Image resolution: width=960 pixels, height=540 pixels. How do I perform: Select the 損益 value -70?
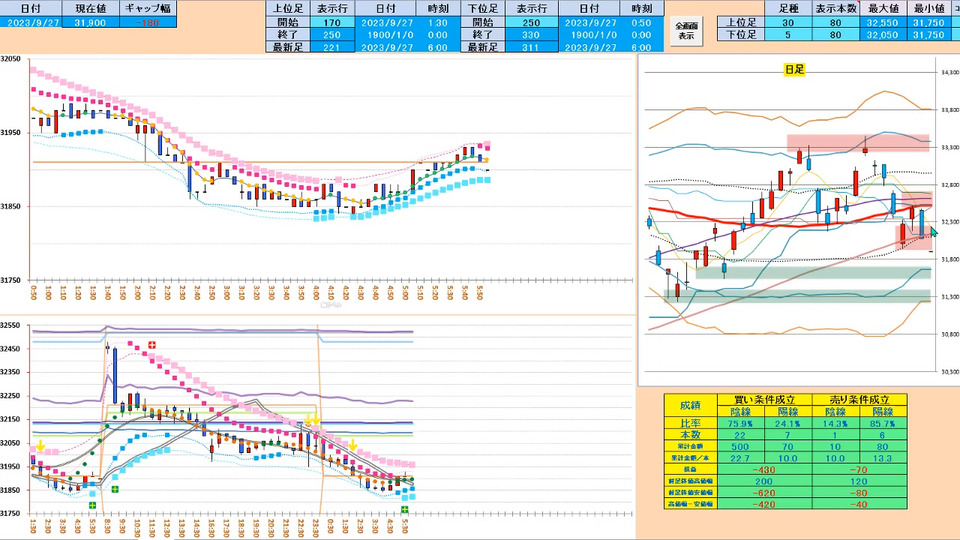859,470
